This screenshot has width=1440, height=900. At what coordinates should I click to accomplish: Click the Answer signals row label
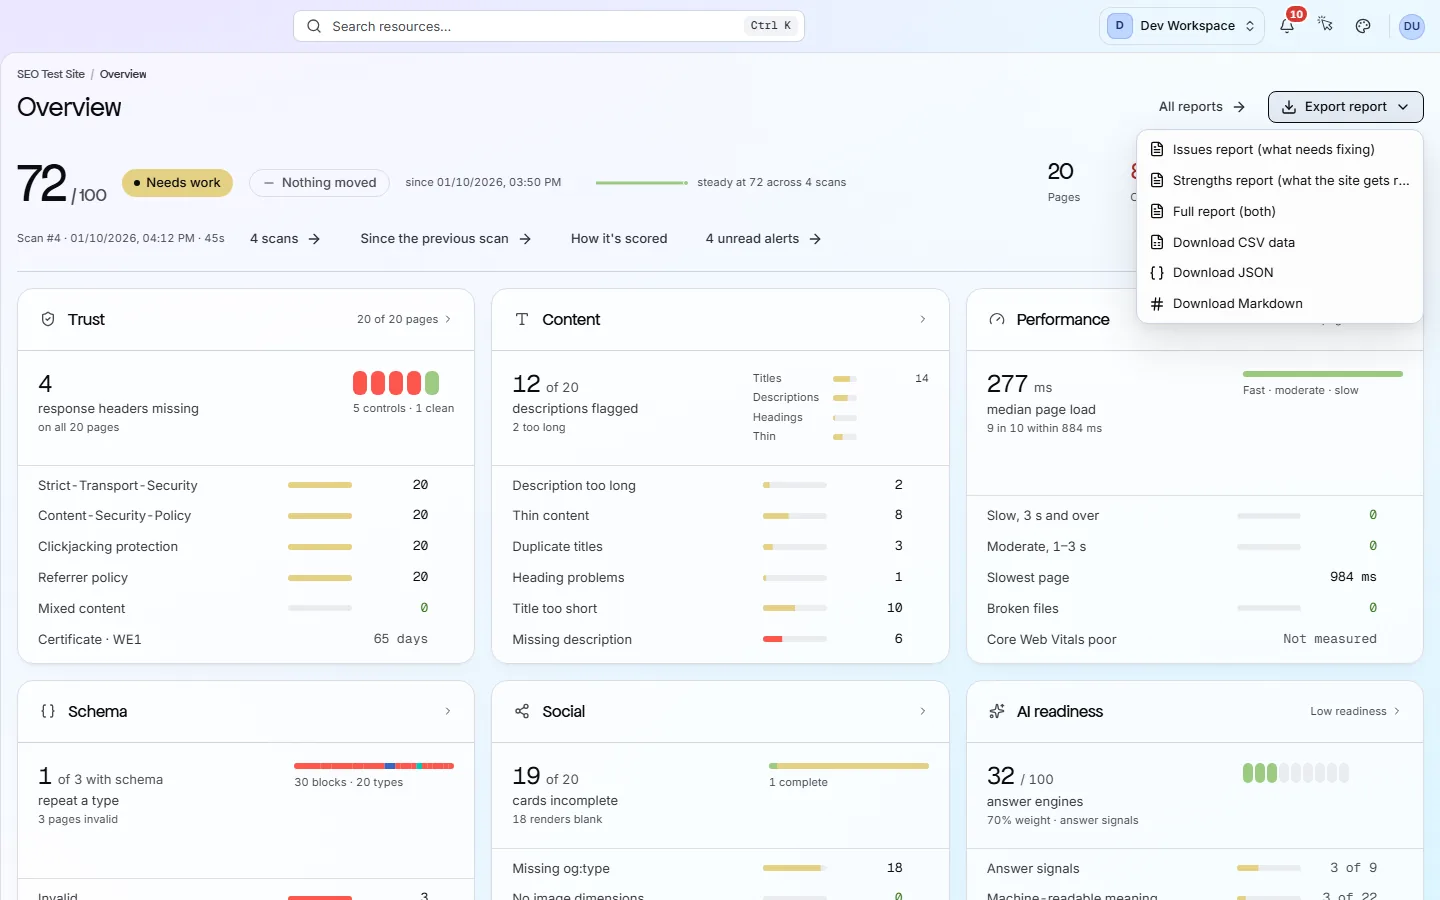click(x=1033, y=869)
